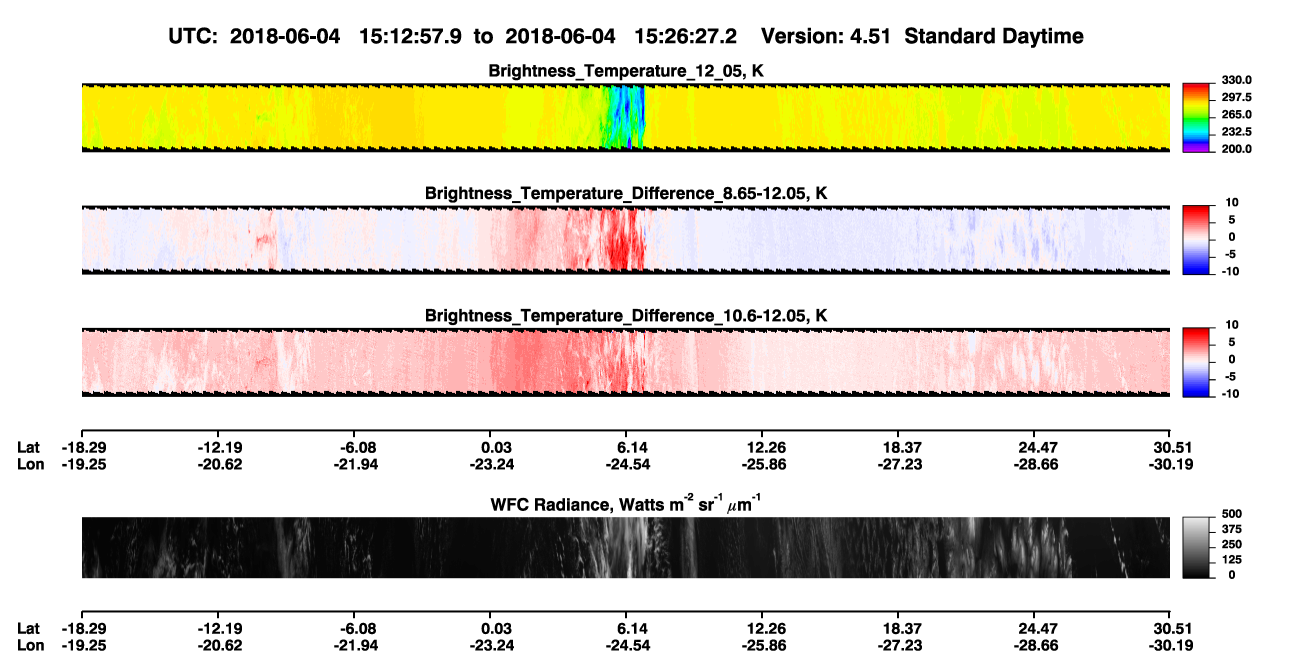Select the WFC Radiance grayscale image strip
The height and width of the screenshot is (667, 1300).
point(625,547)
